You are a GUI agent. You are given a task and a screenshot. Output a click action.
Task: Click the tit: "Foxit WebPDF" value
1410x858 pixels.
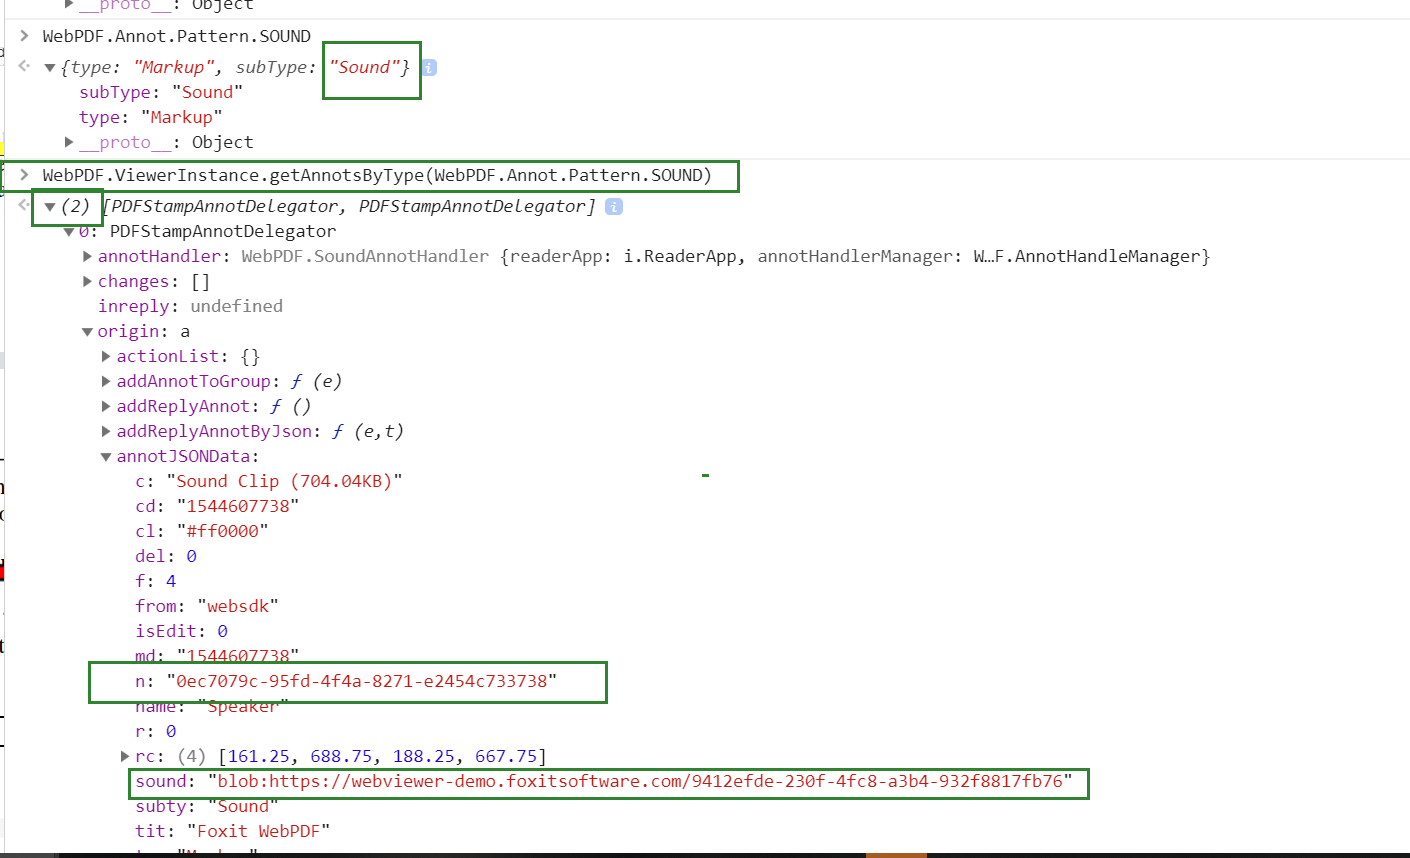tap(259, 831)
